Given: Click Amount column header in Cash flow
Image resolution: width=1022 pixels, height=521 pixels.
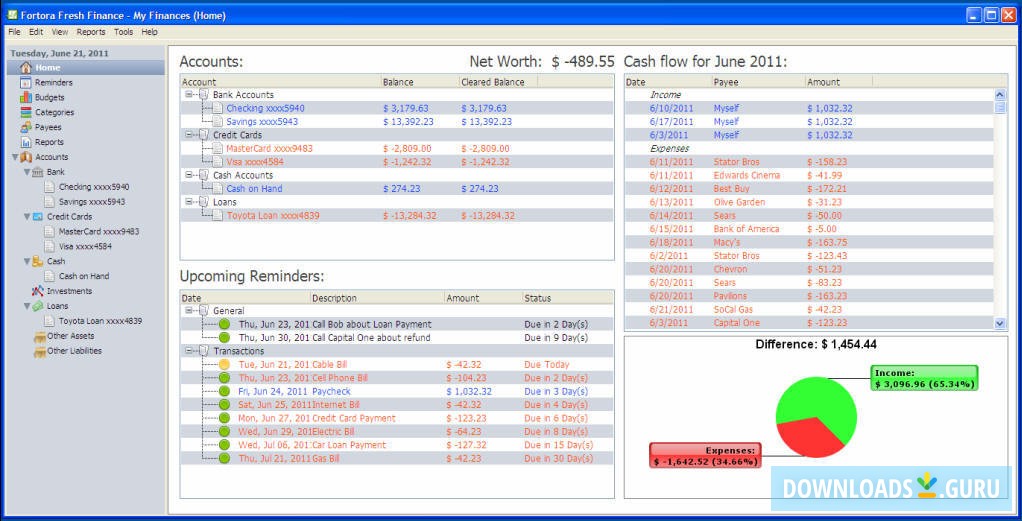Looking at the screenshot, I should click(839, 82).
